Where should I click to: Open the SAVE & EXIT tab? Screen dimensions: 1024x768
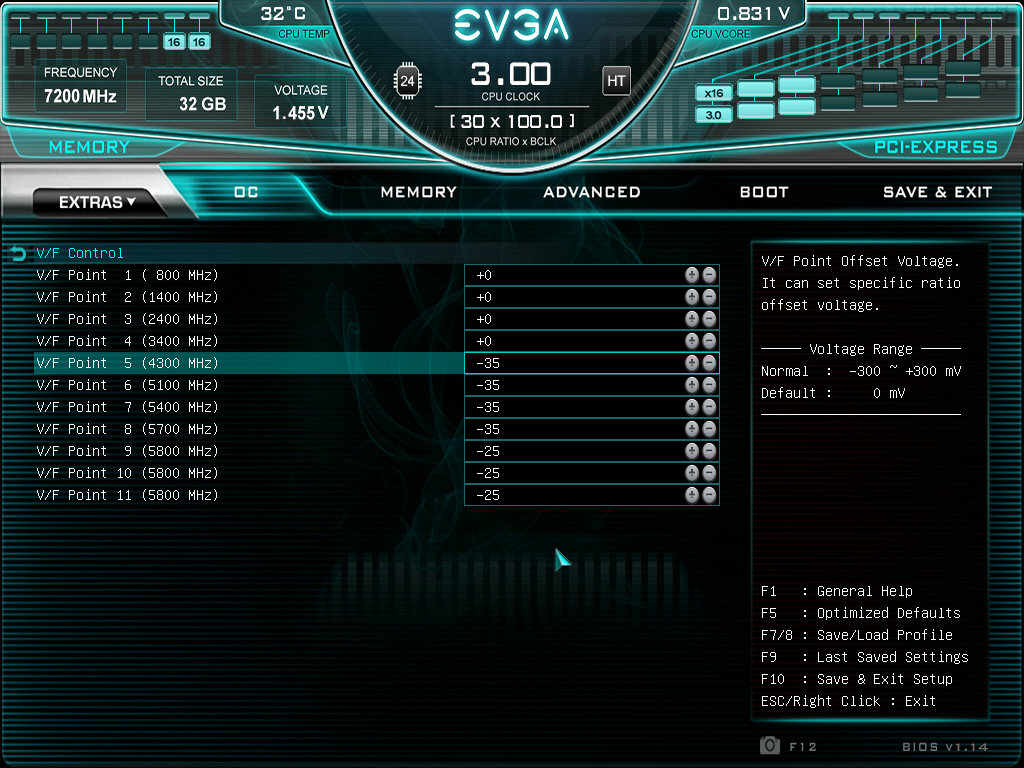click(x=937, y=192)
